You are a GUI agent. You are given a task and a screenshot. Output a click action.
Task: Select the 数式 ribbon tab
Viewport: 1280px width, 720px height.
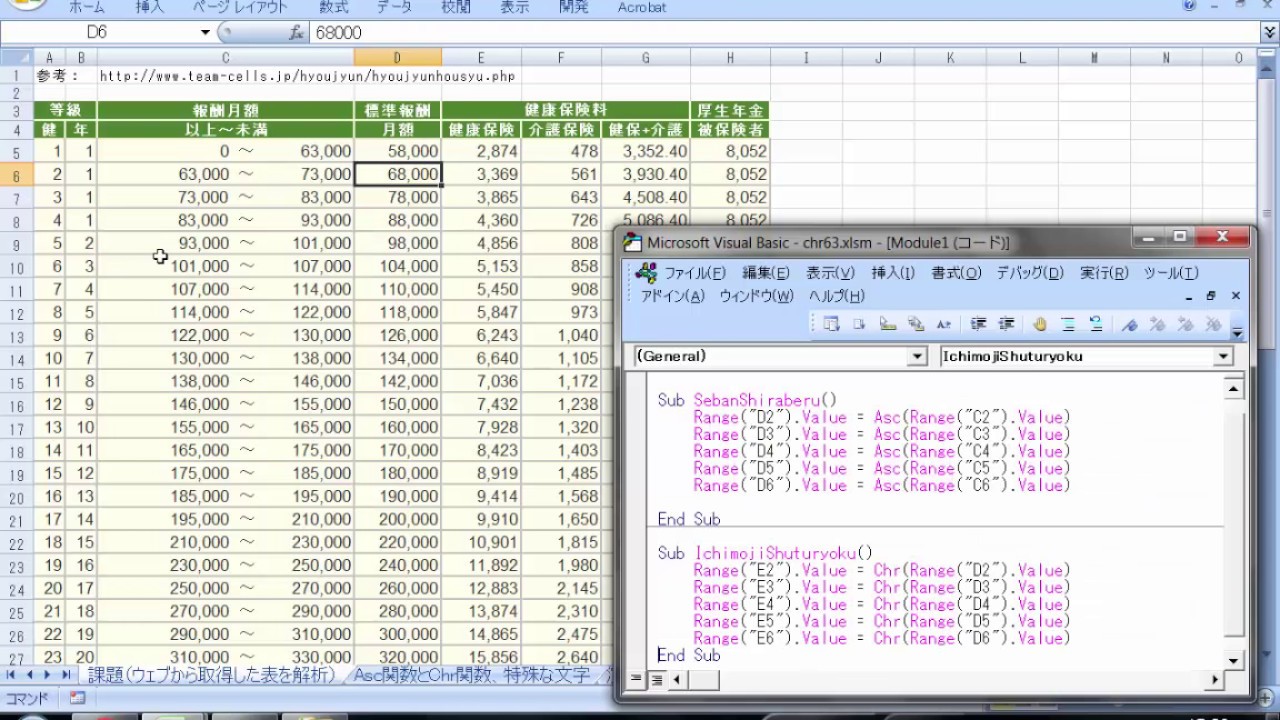[x=334, y=7]
